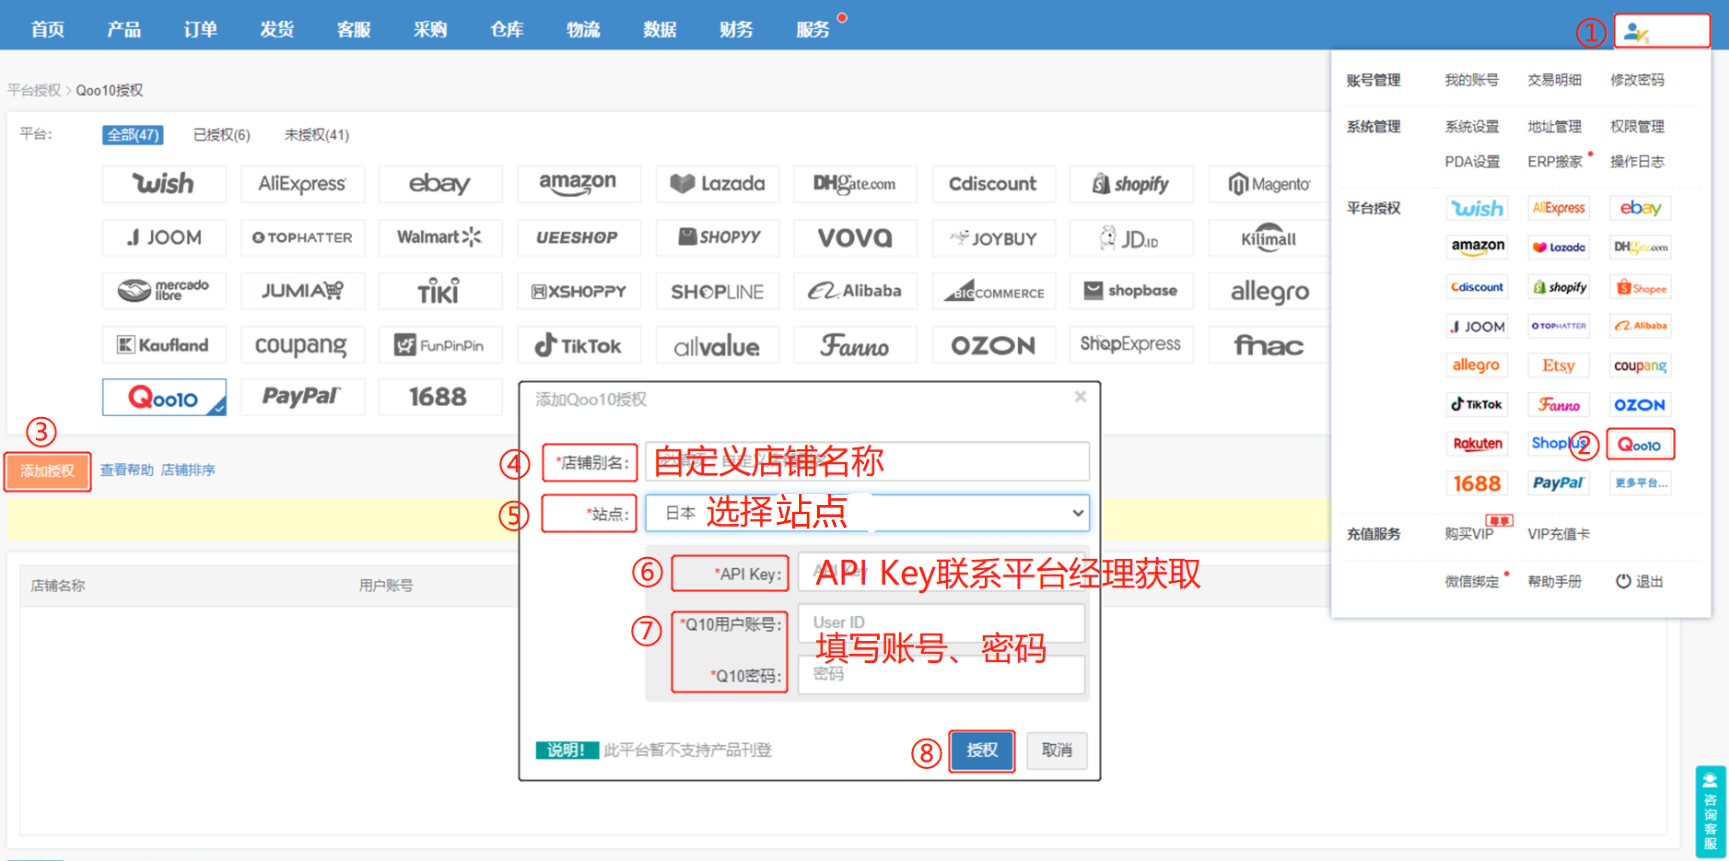Screen dimensions: 1729x861
Task: Select the TikTok tile in main grid
Action: 578,345
